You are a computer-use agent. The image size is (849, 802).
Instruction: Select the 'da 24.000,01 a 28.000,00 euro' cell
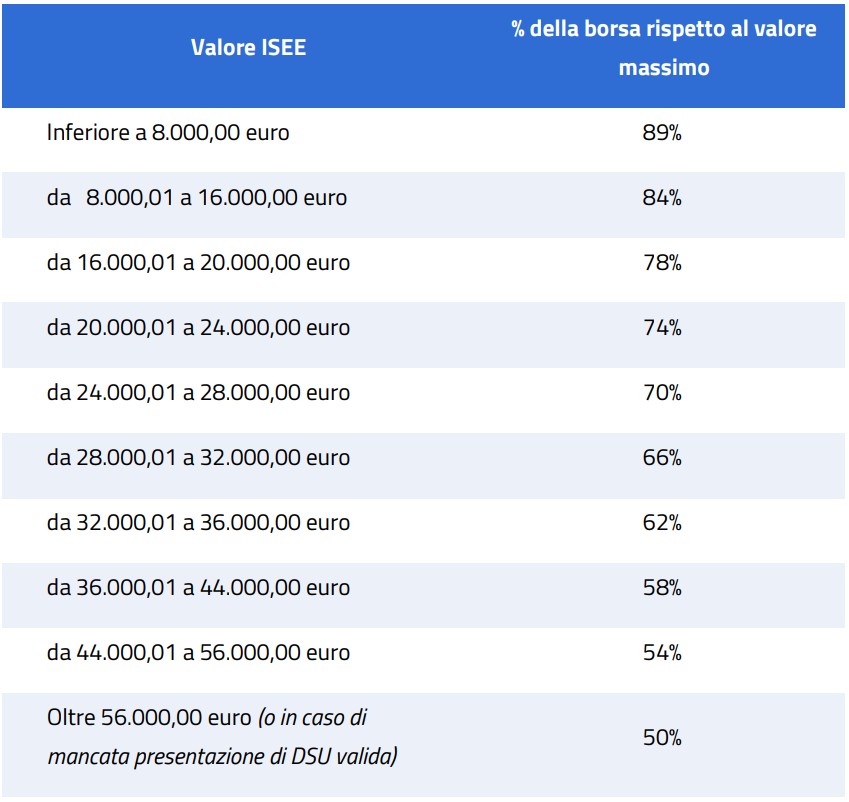tap(198, 393)
